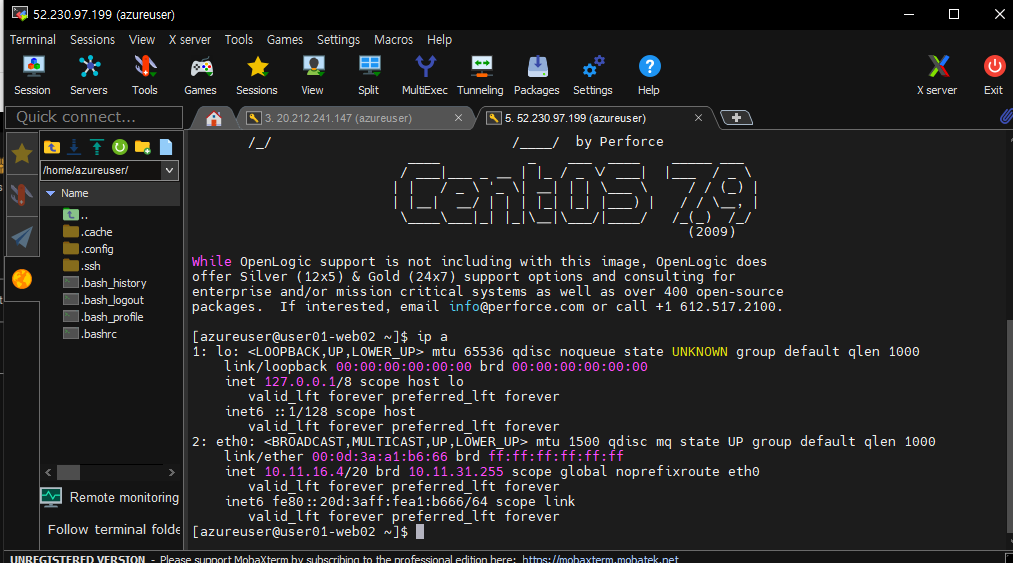This screenshot has width=1013, height=563.
Task: Open the Sftp sidebar tab with globe icon
Action: [22, 279]
